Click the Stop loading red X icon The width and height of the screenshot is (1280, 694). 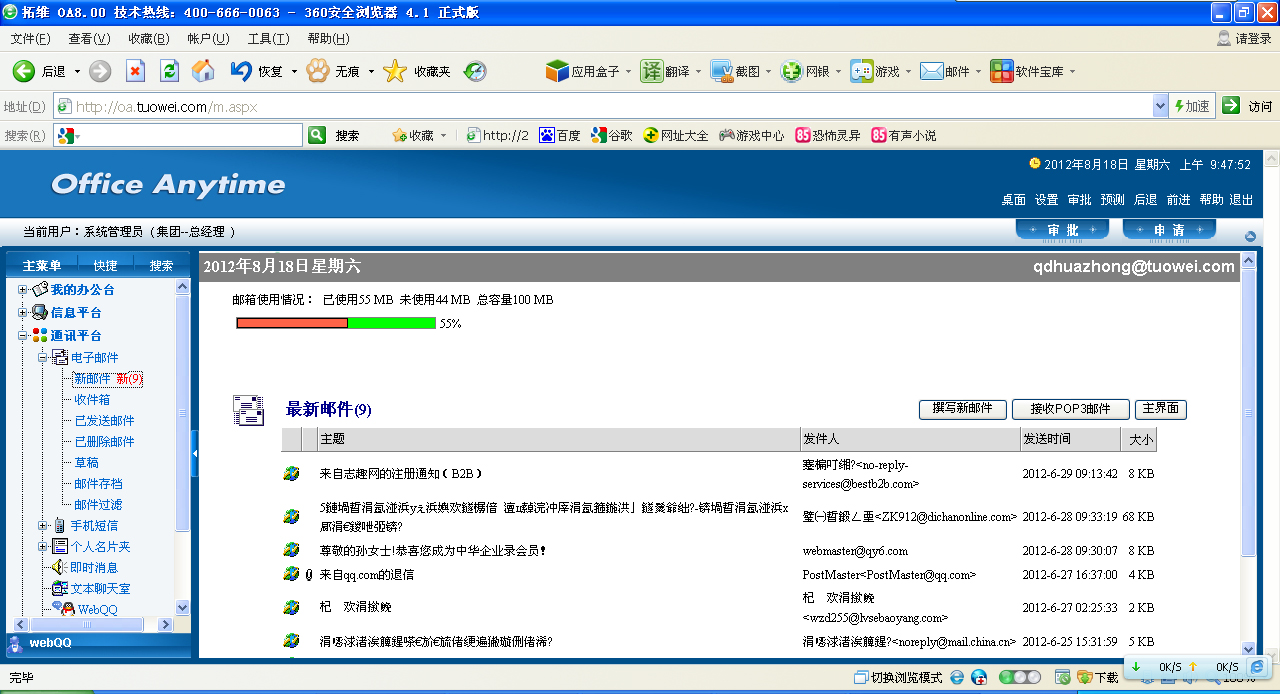click(x=135, y=71)
